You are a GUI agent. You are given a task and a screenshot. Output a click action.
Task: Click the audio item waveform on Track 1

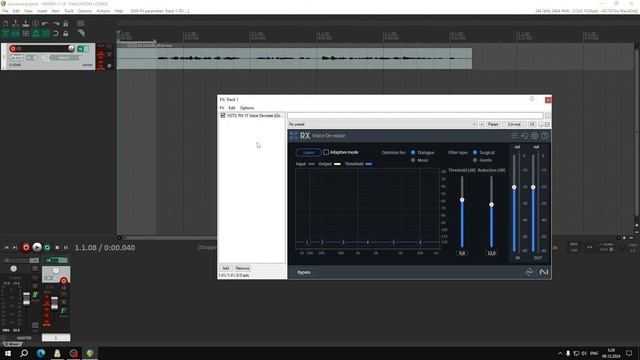click(x=294, y=58)
